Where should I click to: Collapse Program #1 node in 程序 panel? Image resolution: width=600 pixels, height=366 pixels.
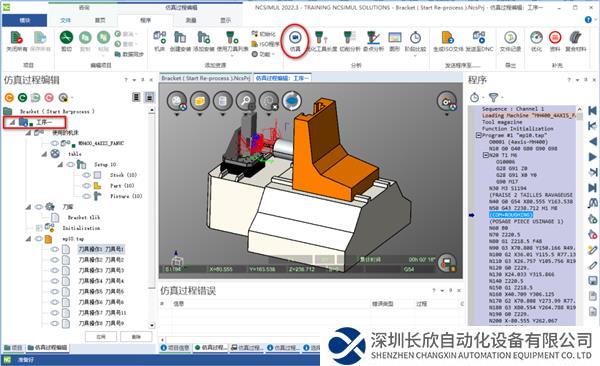click(x=478, y=135)
